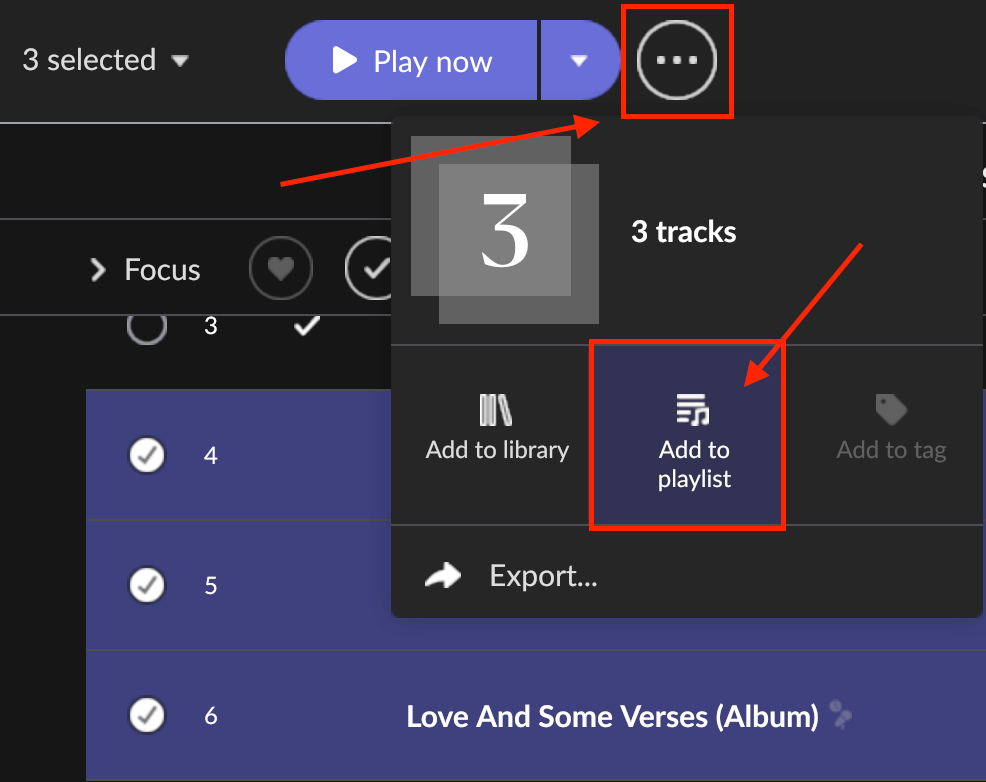Click the Add to tag icon
This screenshot has width=986, height=782.
891,410
